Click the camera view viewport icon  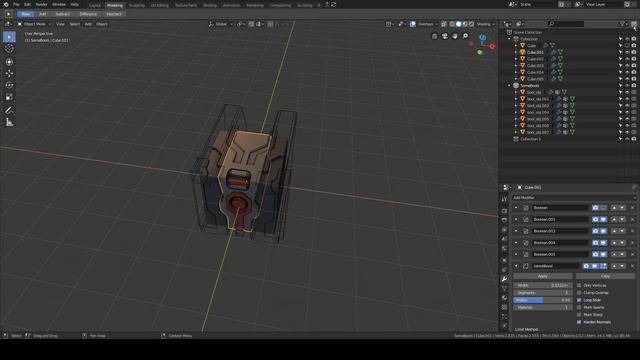(x=445, y=36)
